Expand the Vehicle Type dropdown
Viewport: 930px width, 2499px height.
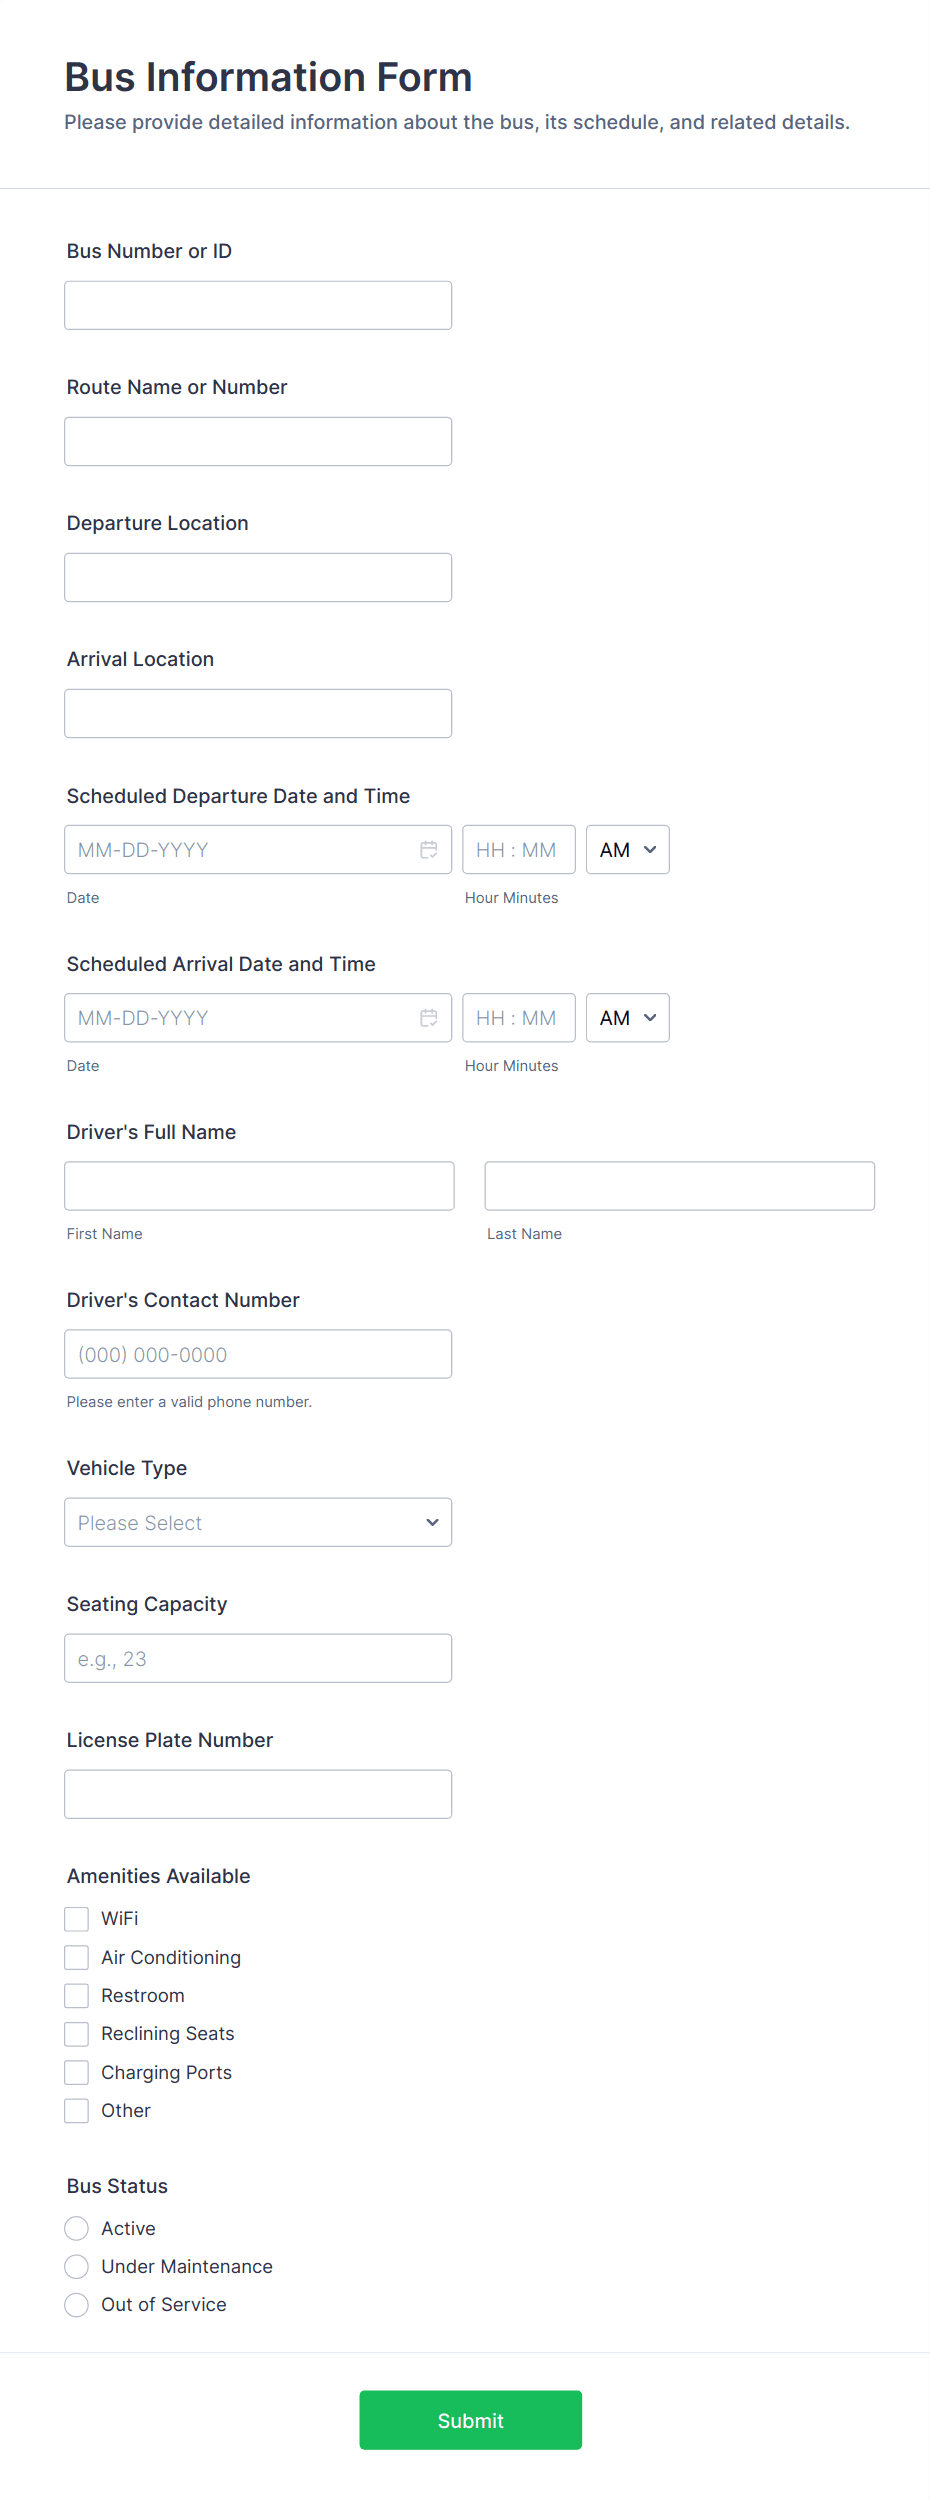tap(258, 1523)
